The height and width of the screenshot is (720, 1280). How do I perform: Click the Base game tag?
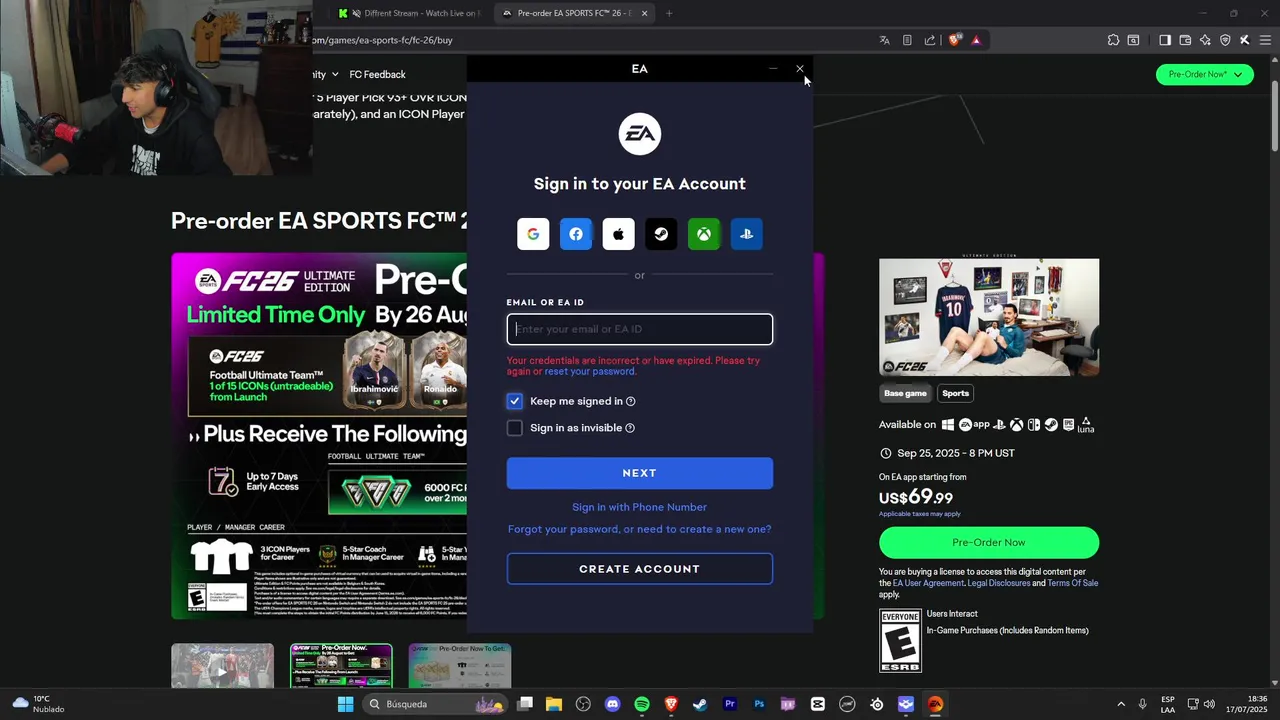point(905,393)
